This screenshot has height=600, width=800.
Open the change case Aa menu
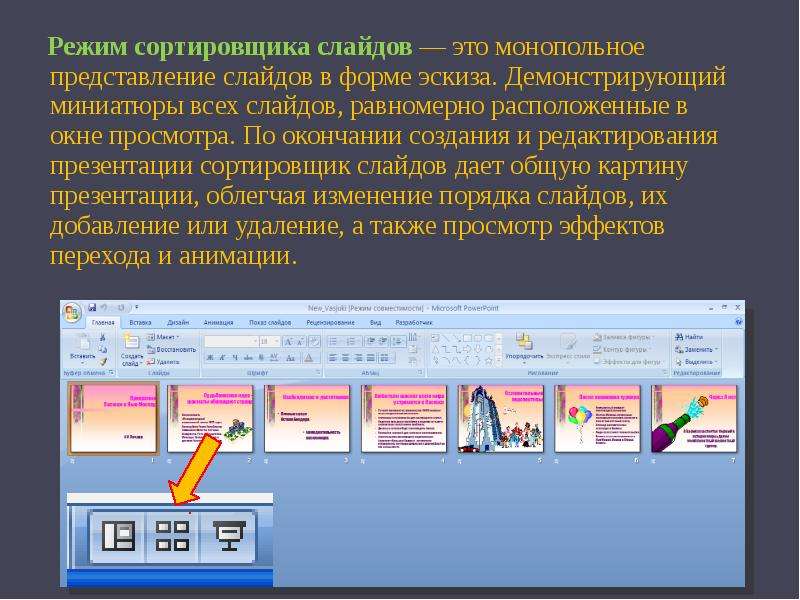tap(291, 358)
